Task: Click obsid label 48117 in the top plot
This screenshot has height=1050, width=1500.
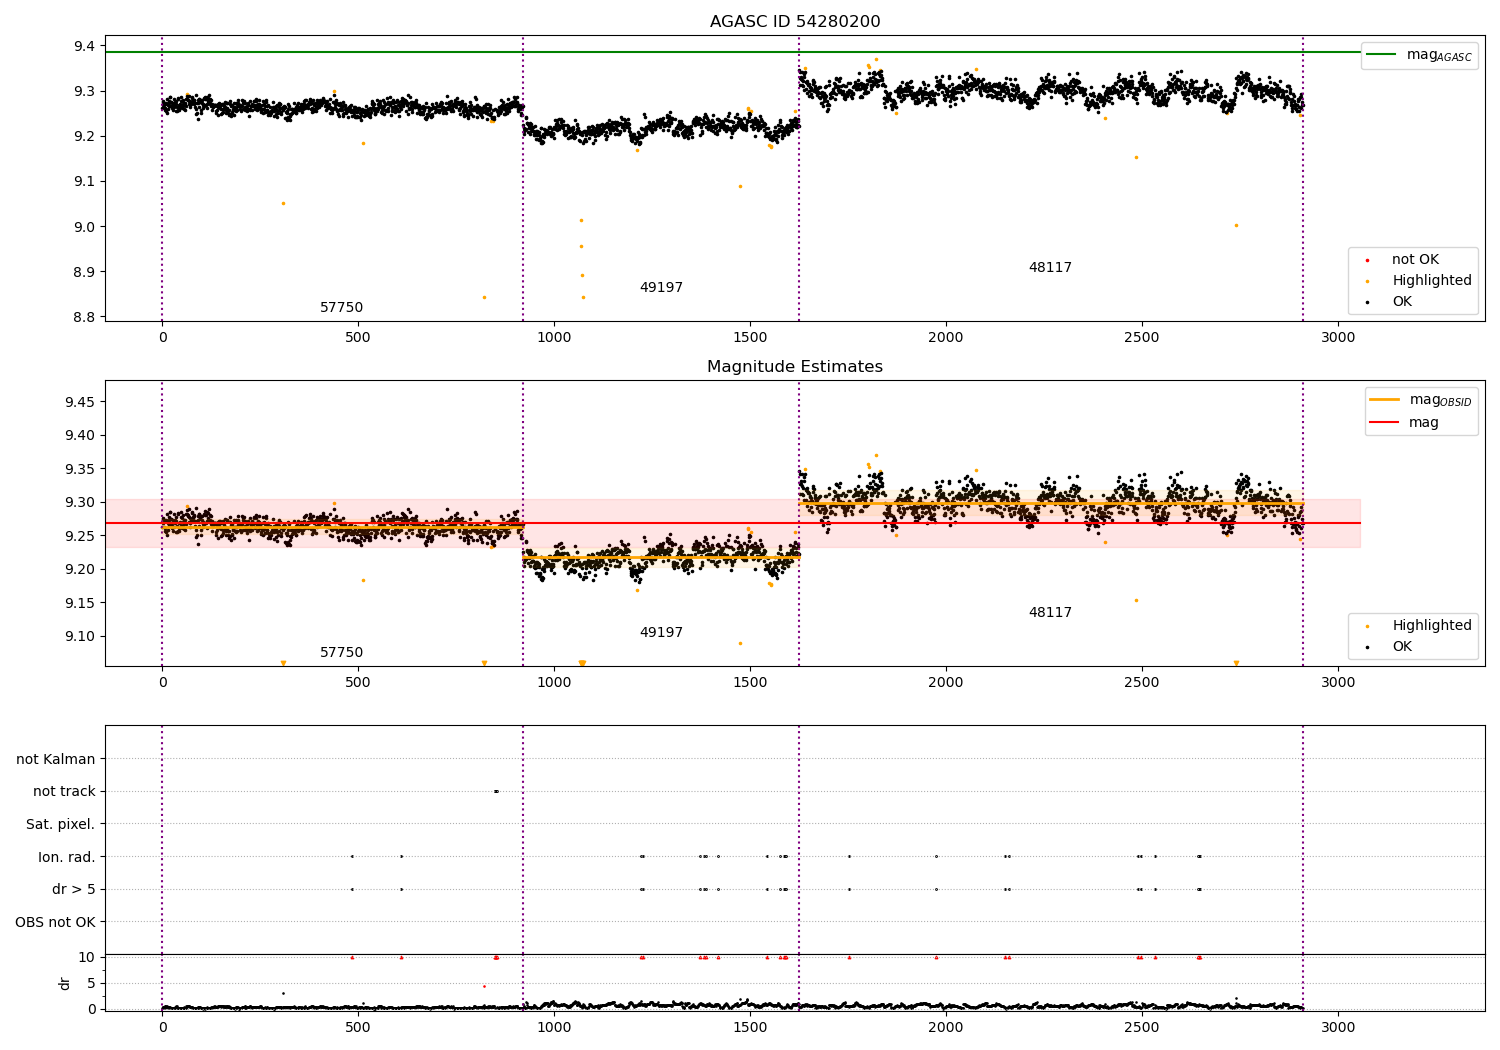Action: tap(1050, 268)
